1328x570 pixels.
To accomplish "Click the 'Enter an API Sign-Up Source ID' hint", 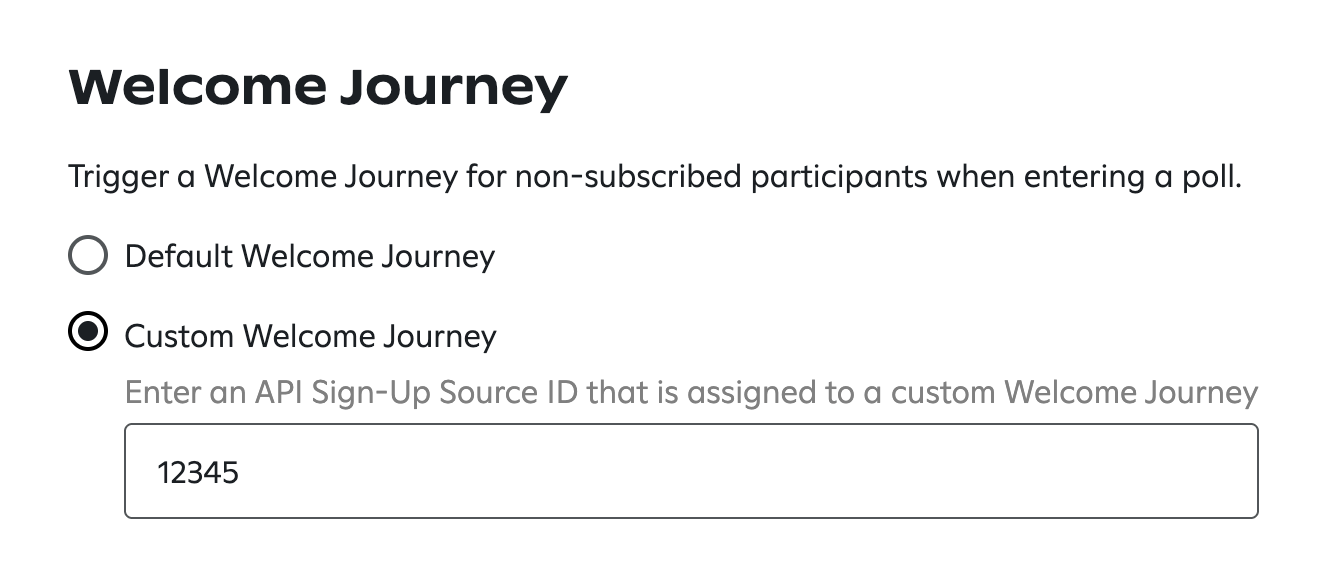I will (690, 392).
